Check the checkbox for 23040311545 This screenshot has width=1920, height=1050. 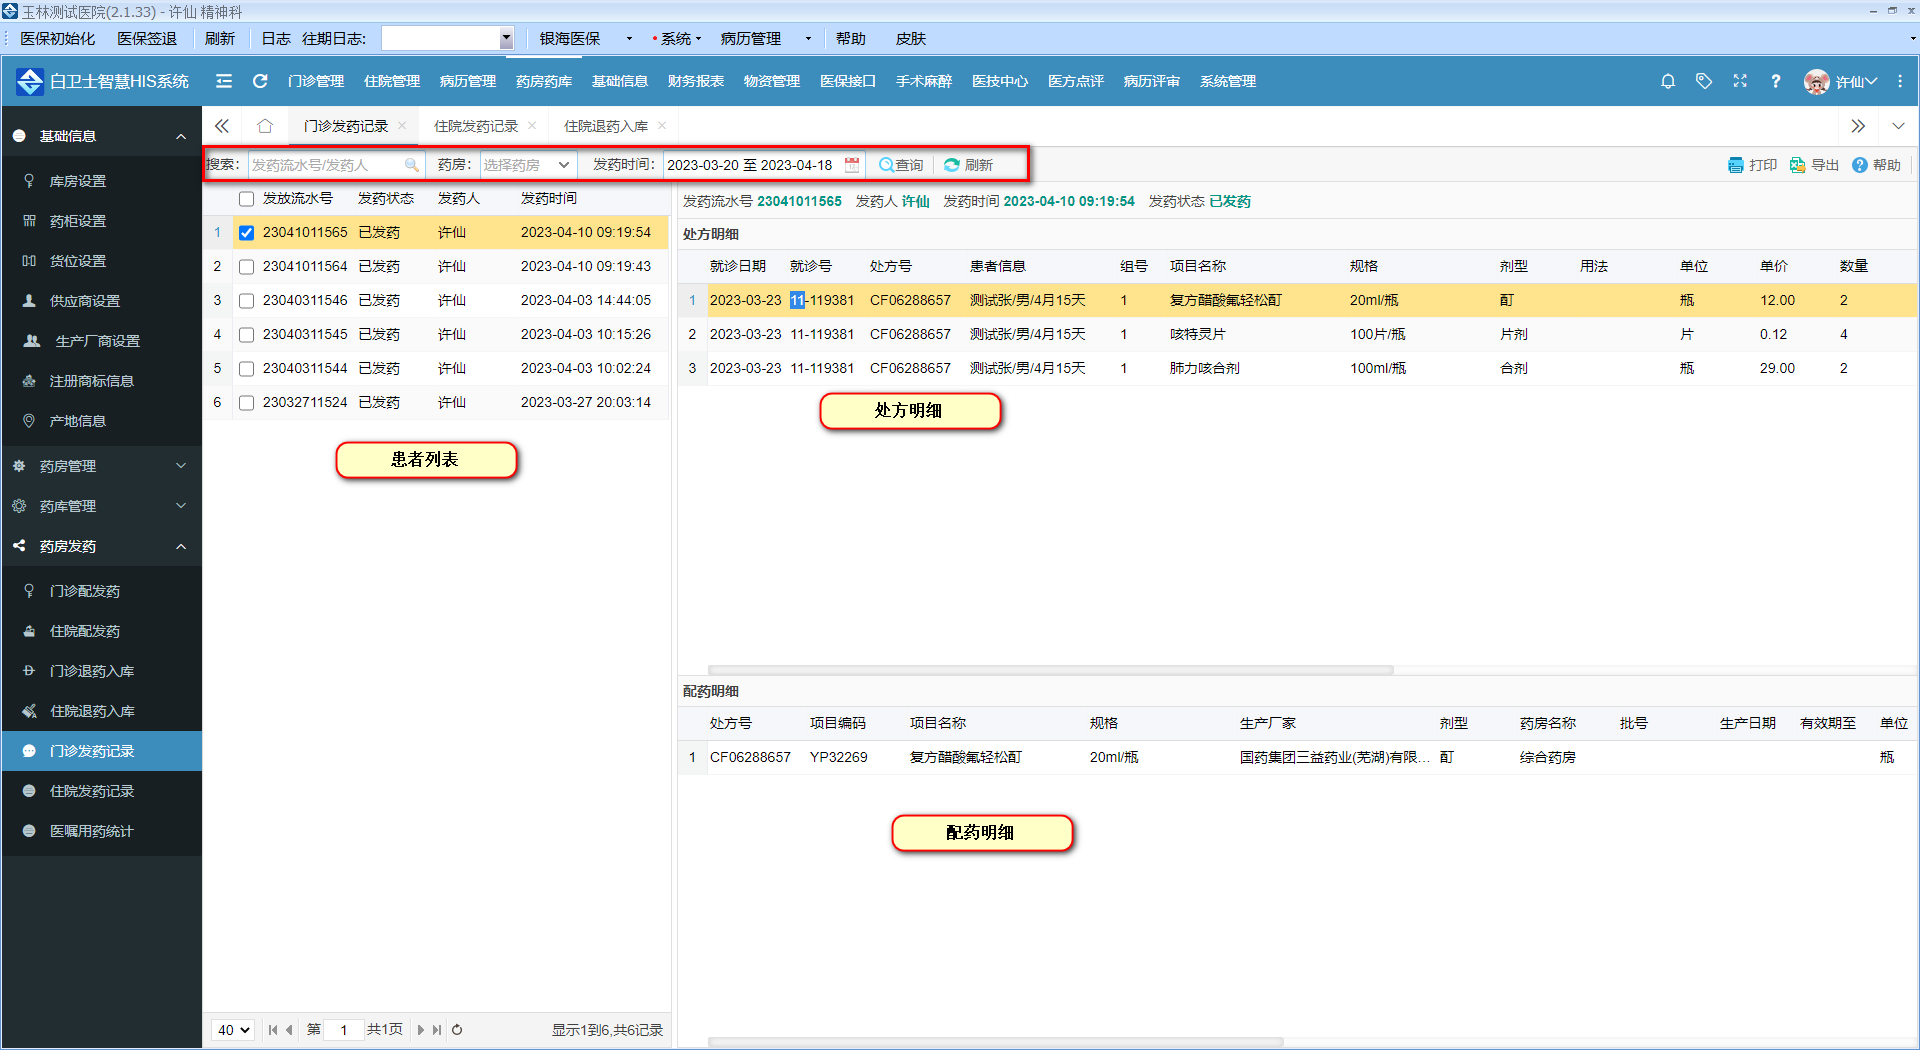click(246, 335)
